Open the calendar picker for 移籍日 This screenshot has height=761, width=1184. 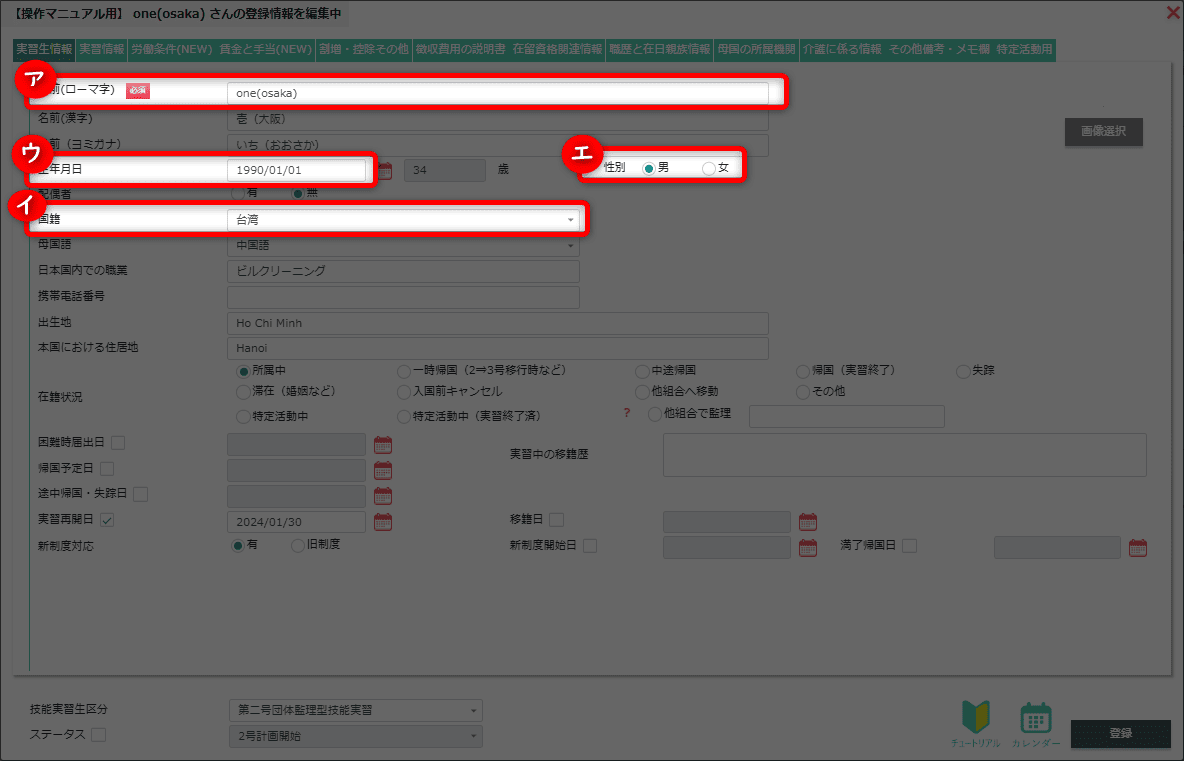coord(808,522)
